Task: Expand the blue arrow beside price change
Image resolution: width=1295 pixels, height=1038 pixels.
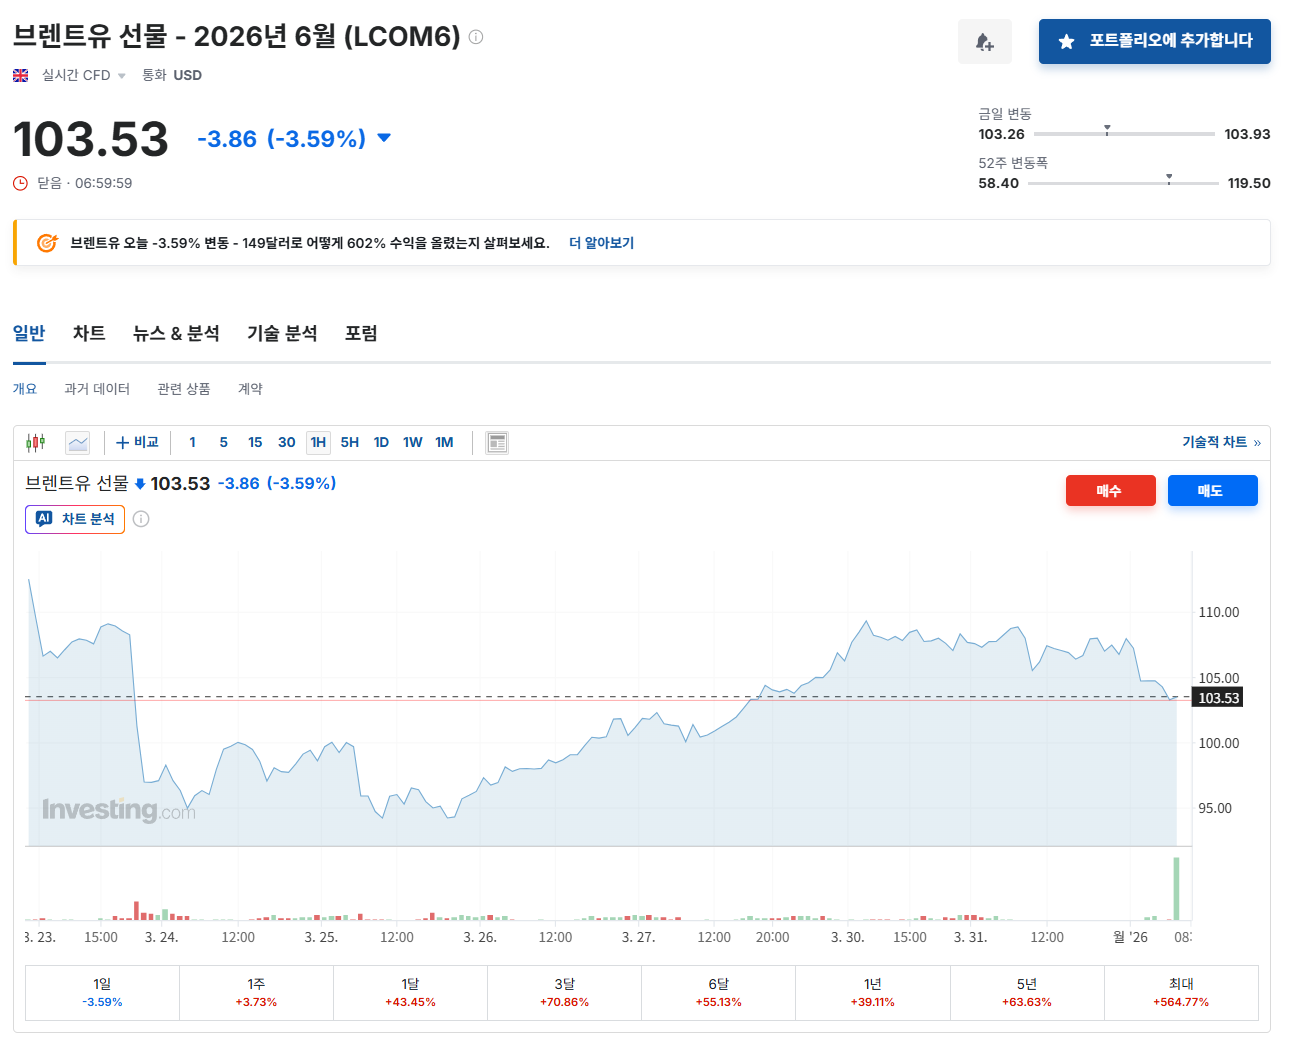Action: click(x=384, y=138)
